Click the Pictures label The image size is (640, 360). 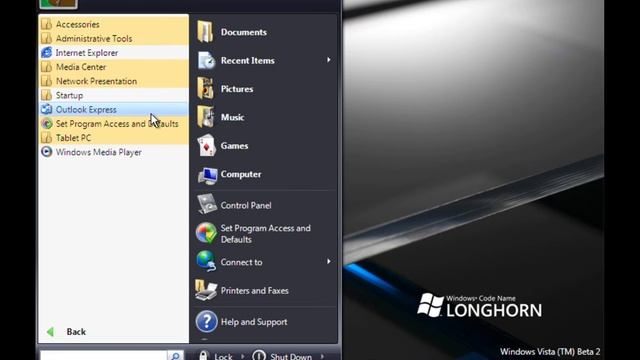click(237, 89)
